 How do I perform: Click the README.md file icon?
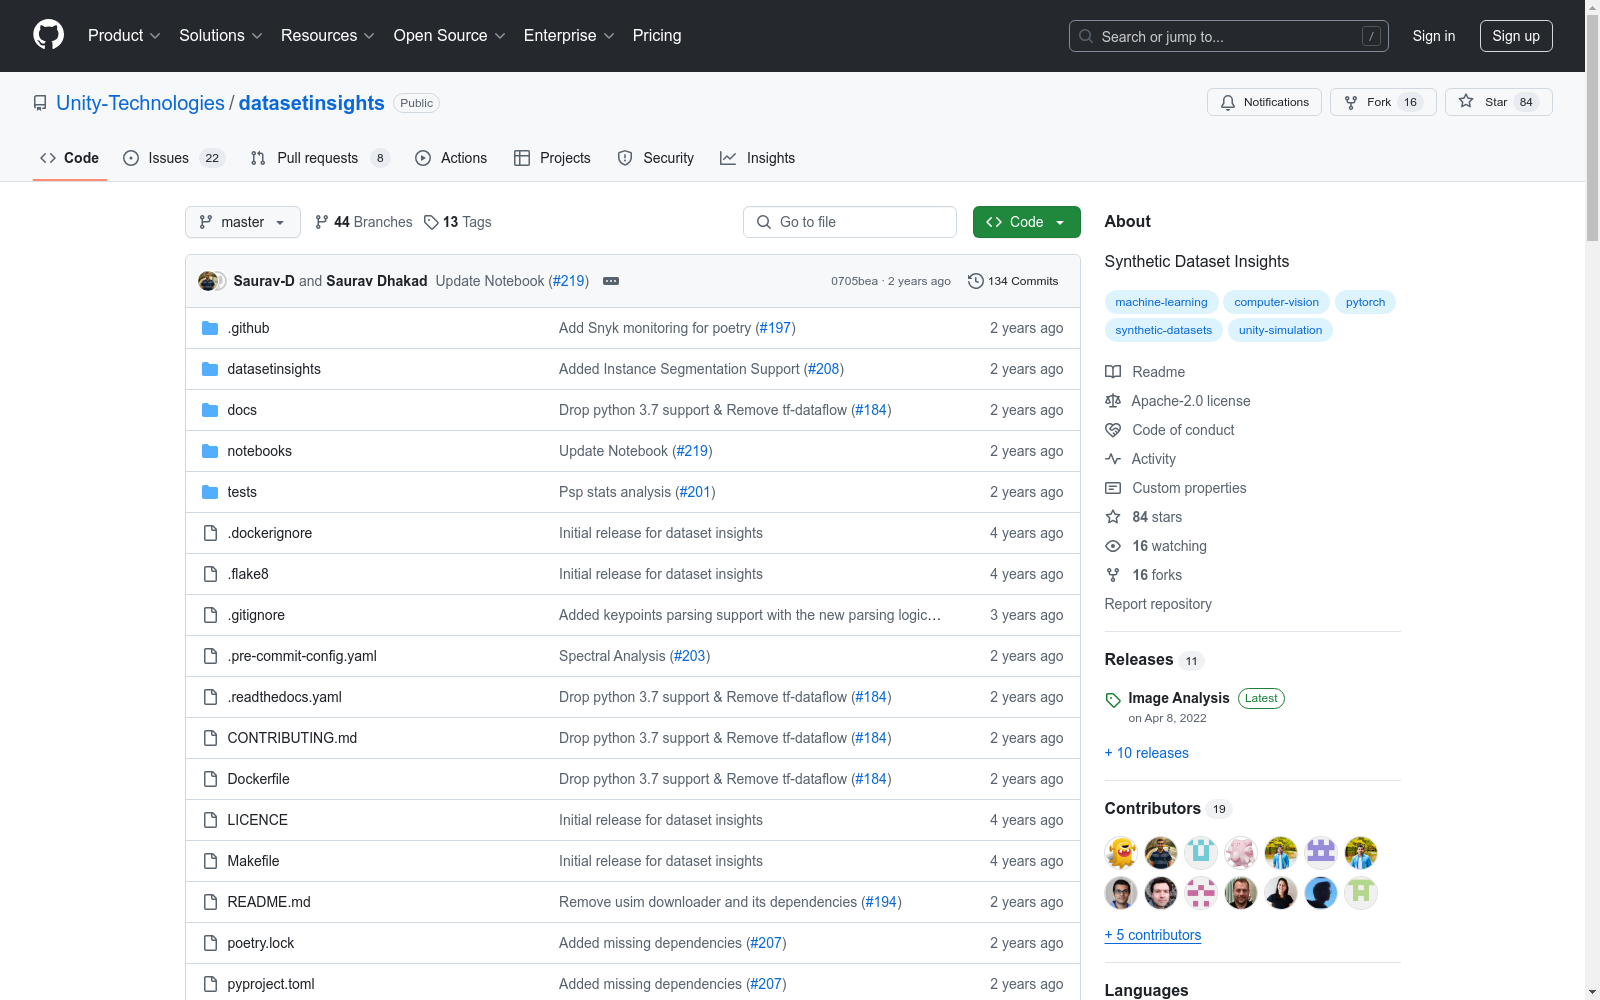tap(210, 902)
